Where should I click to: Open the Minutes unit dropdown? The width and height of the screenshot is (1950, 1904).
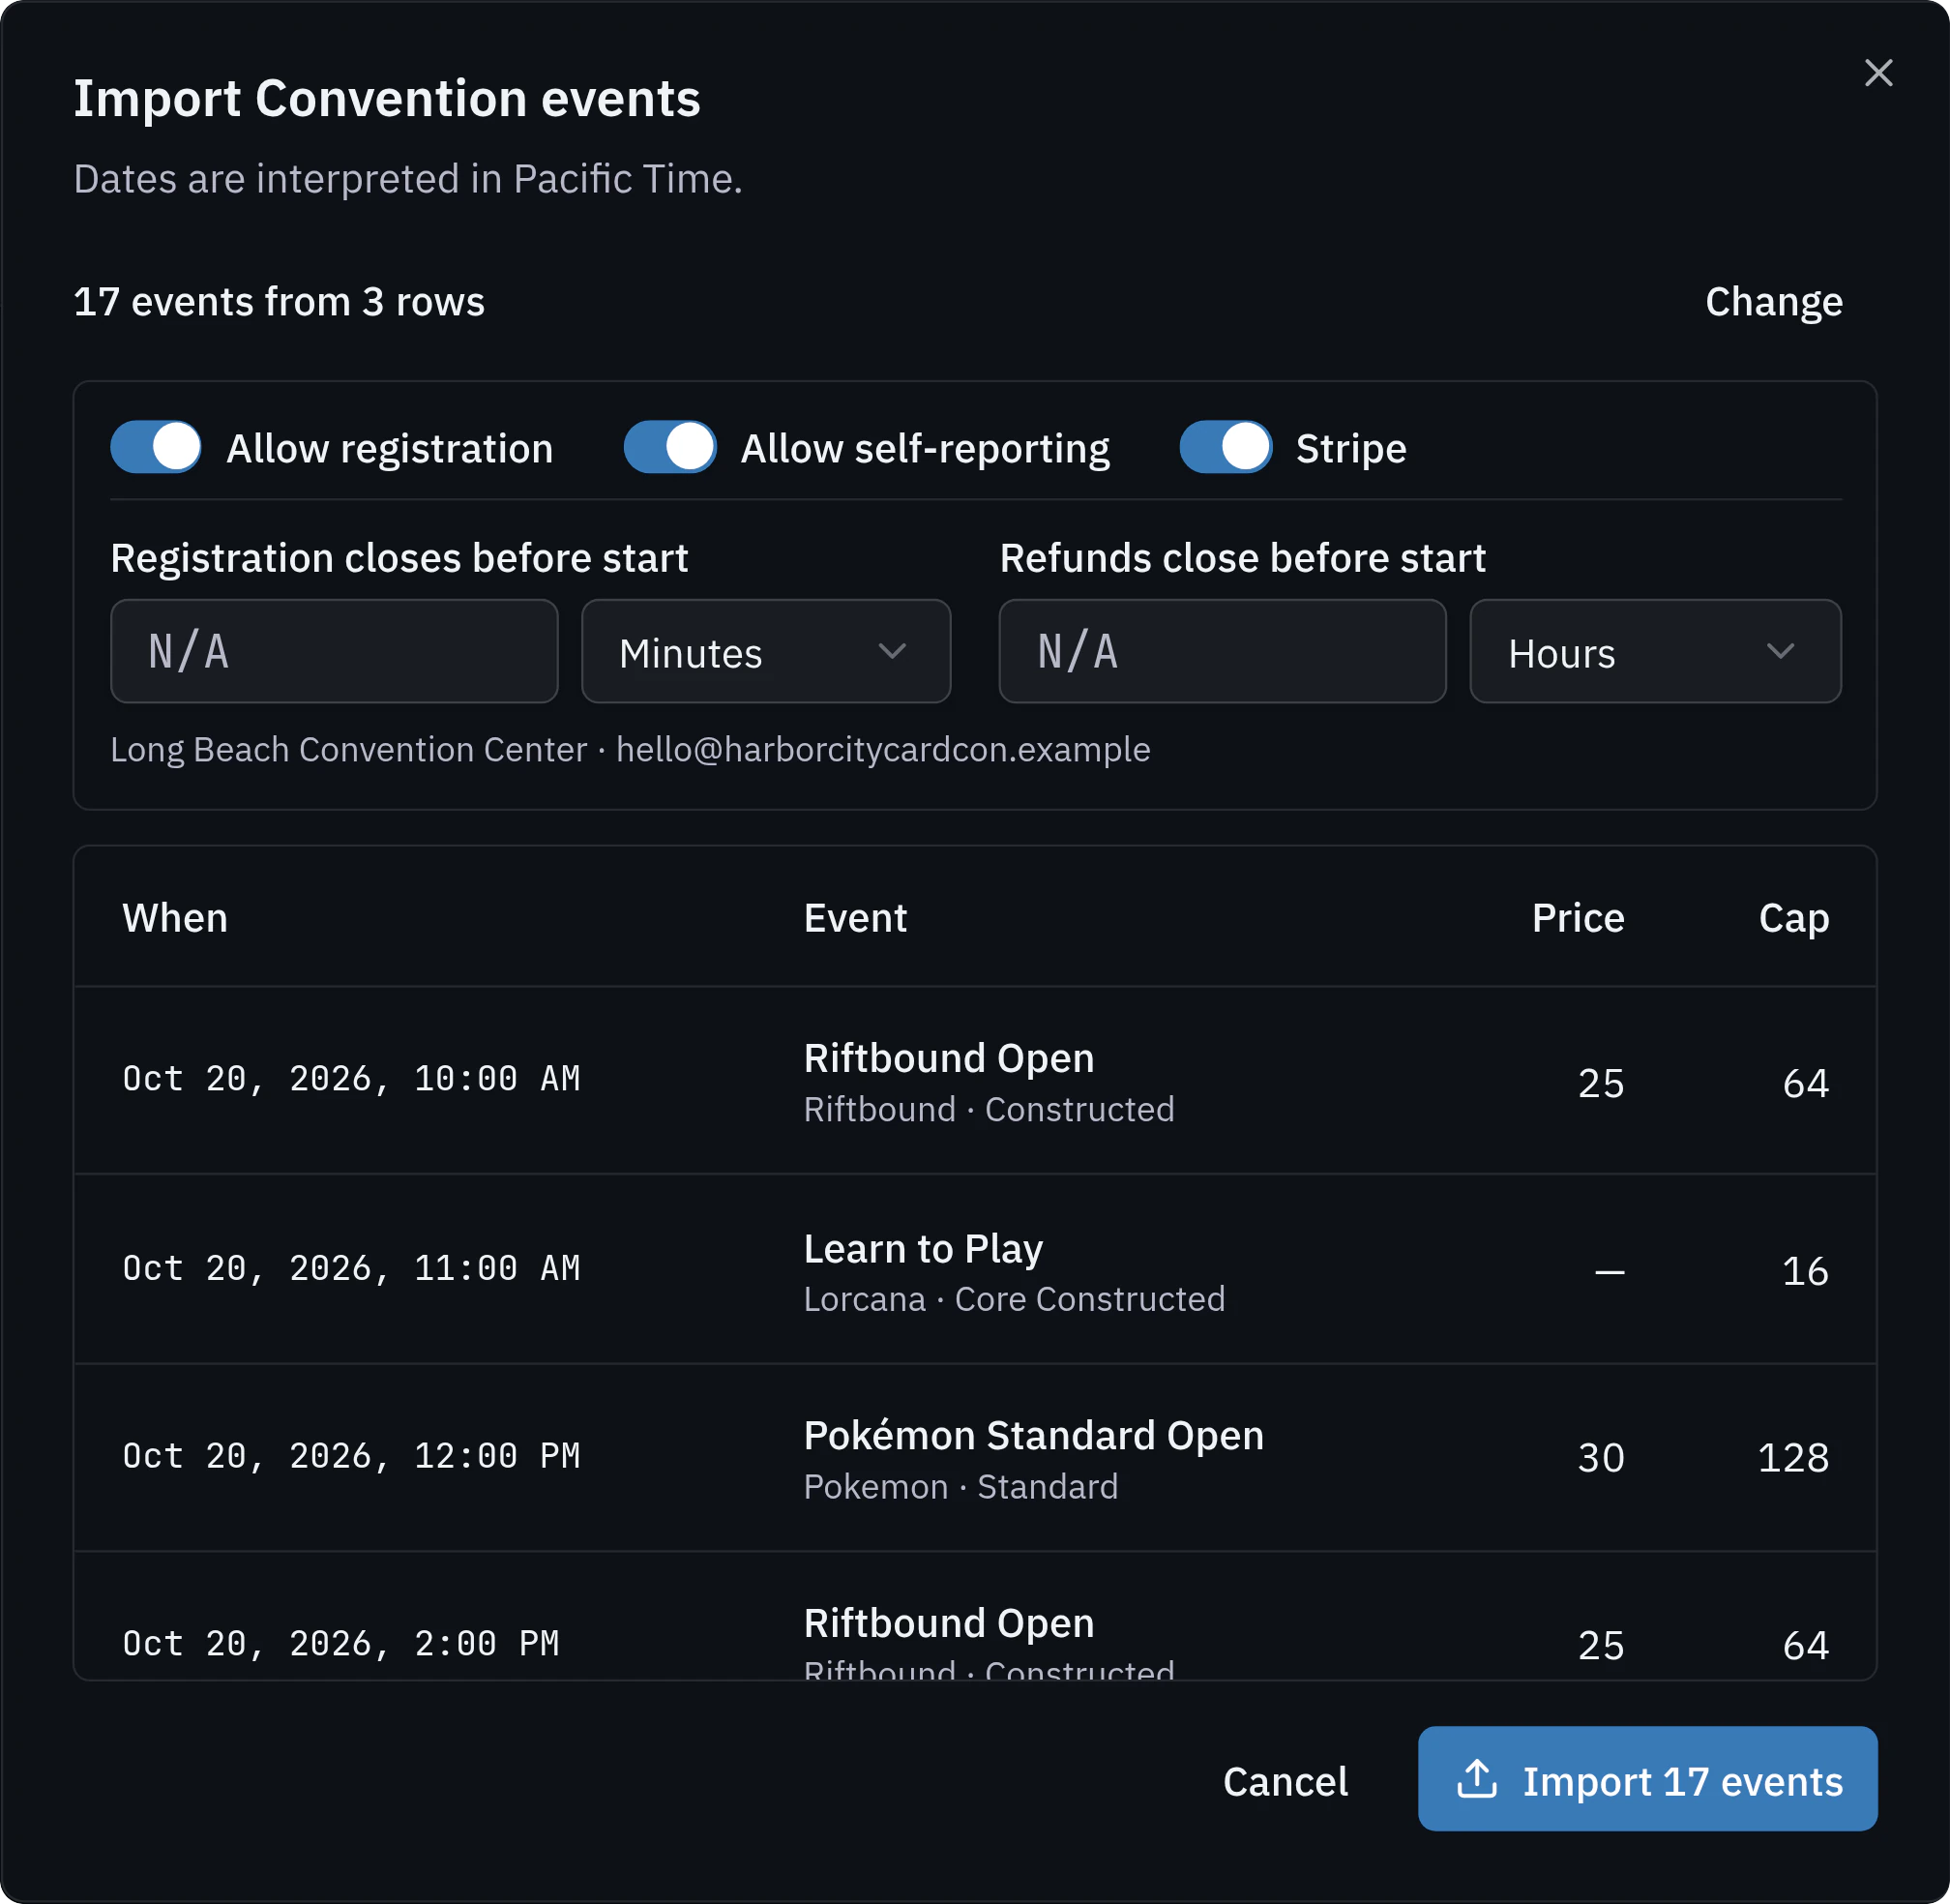(766, 651)
